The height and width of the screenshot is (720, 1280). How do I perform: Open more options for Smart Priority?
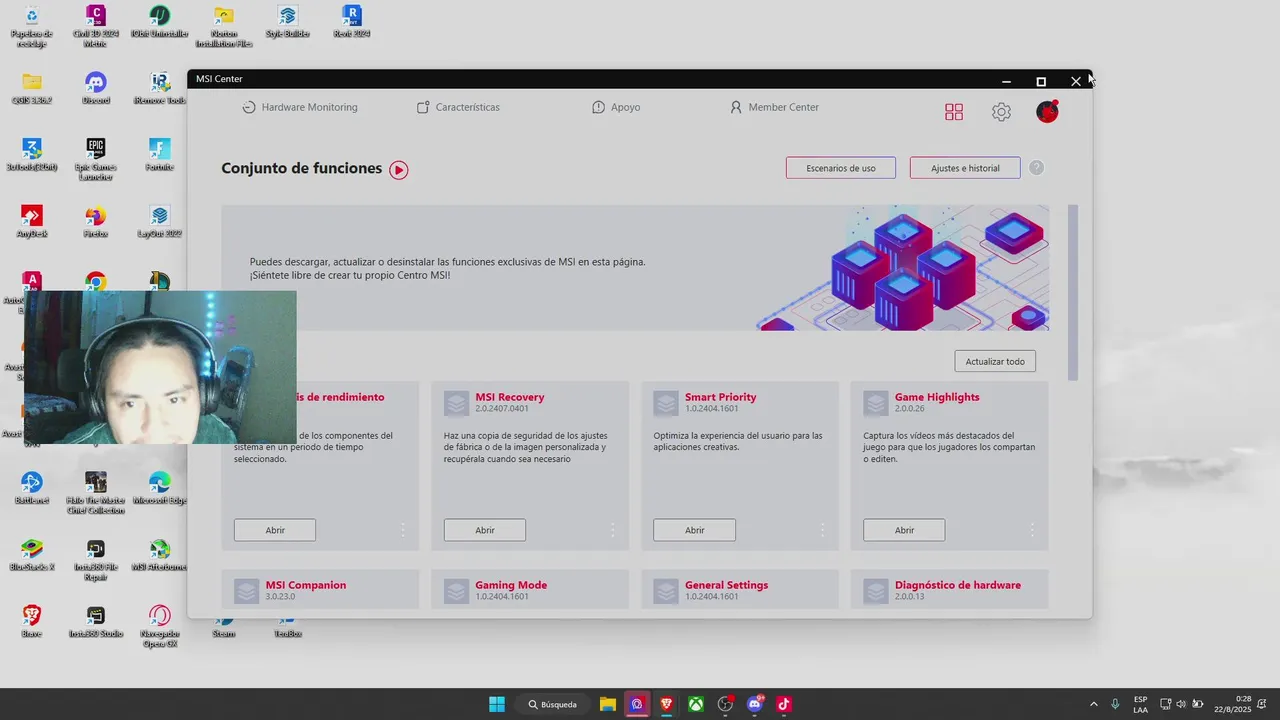tap(823, 530)
